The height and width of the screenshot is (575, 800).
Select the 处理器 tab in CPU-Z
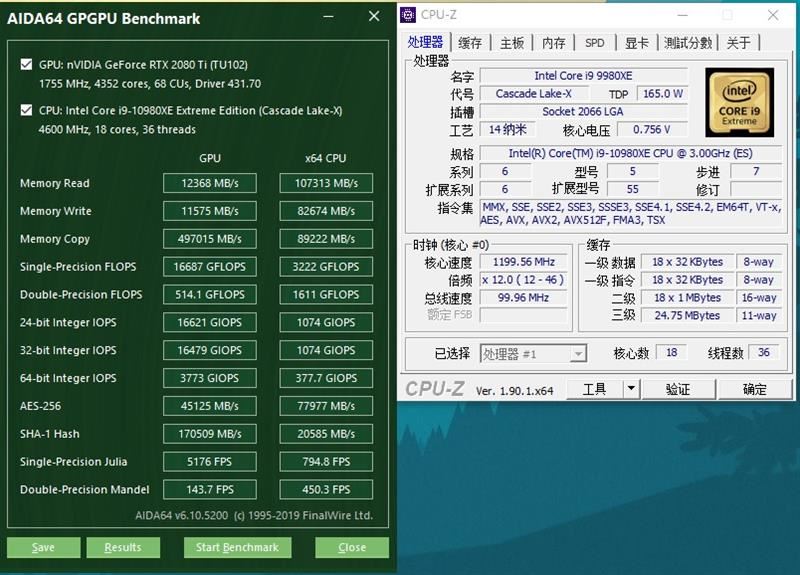pos(425,42)
